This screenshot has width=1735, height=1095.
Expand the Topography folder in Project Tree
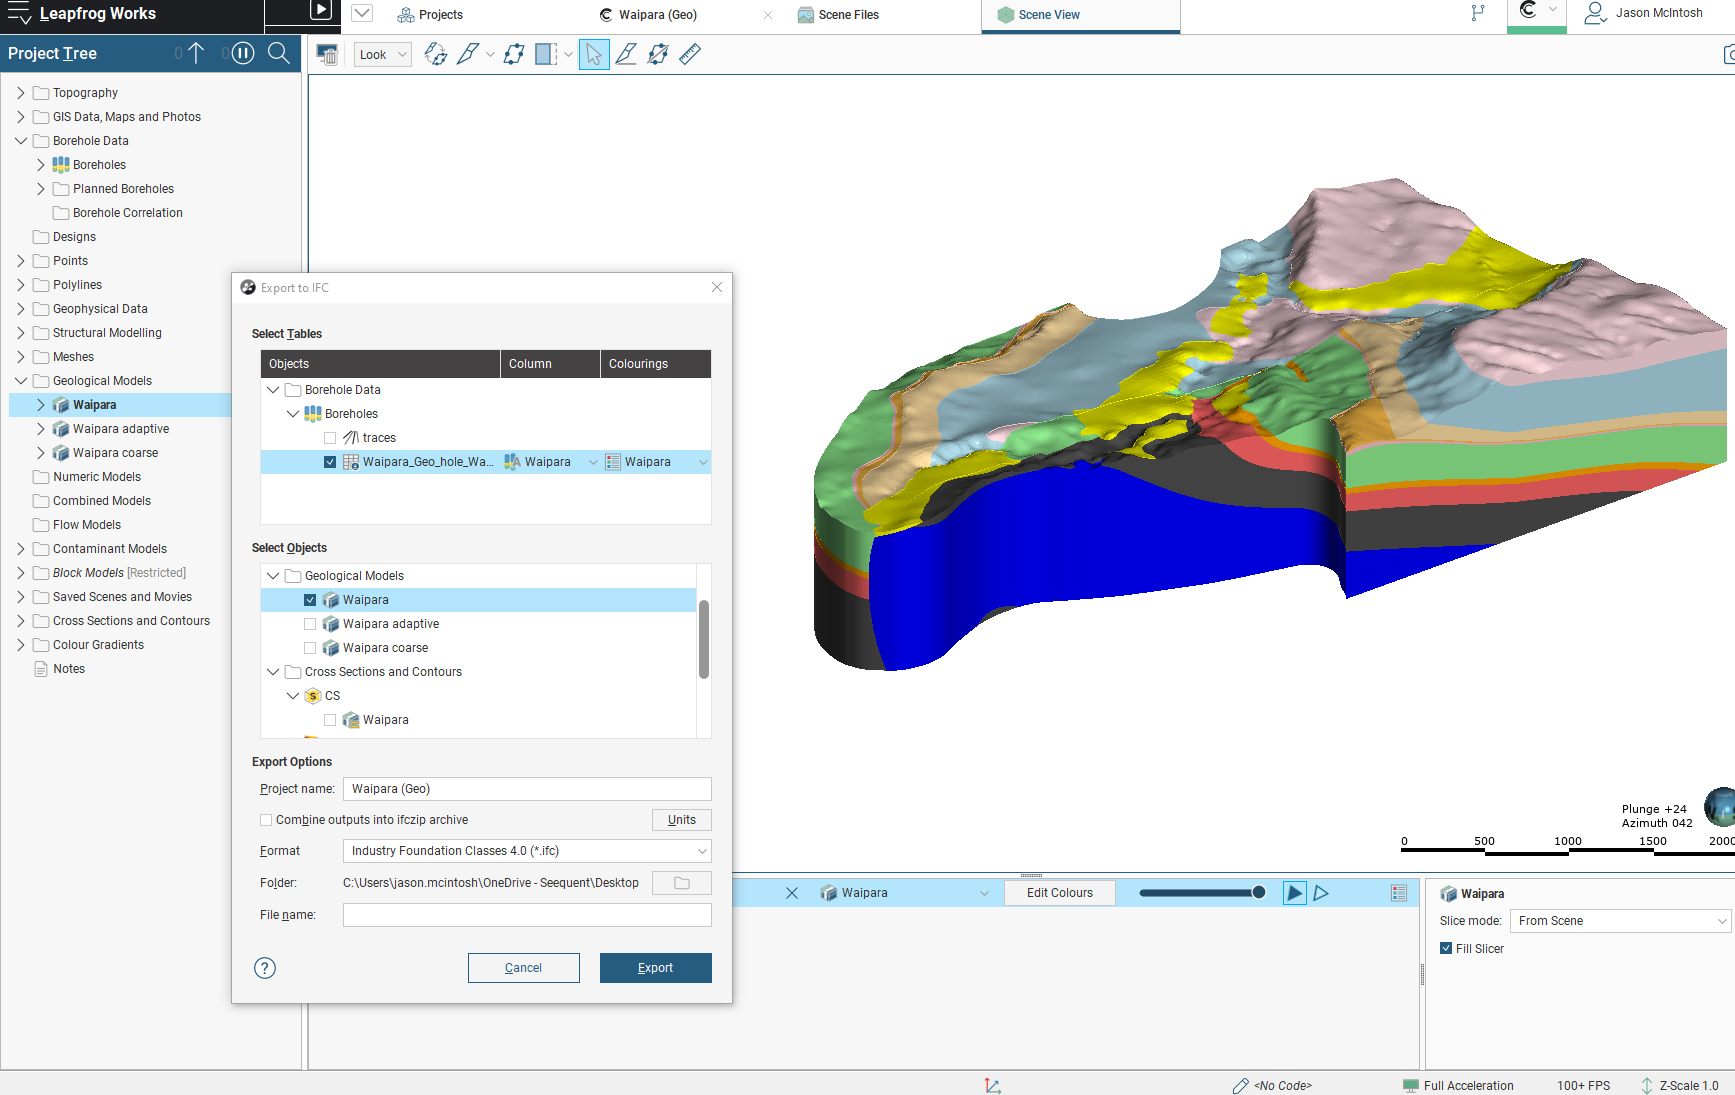point(21,93)
